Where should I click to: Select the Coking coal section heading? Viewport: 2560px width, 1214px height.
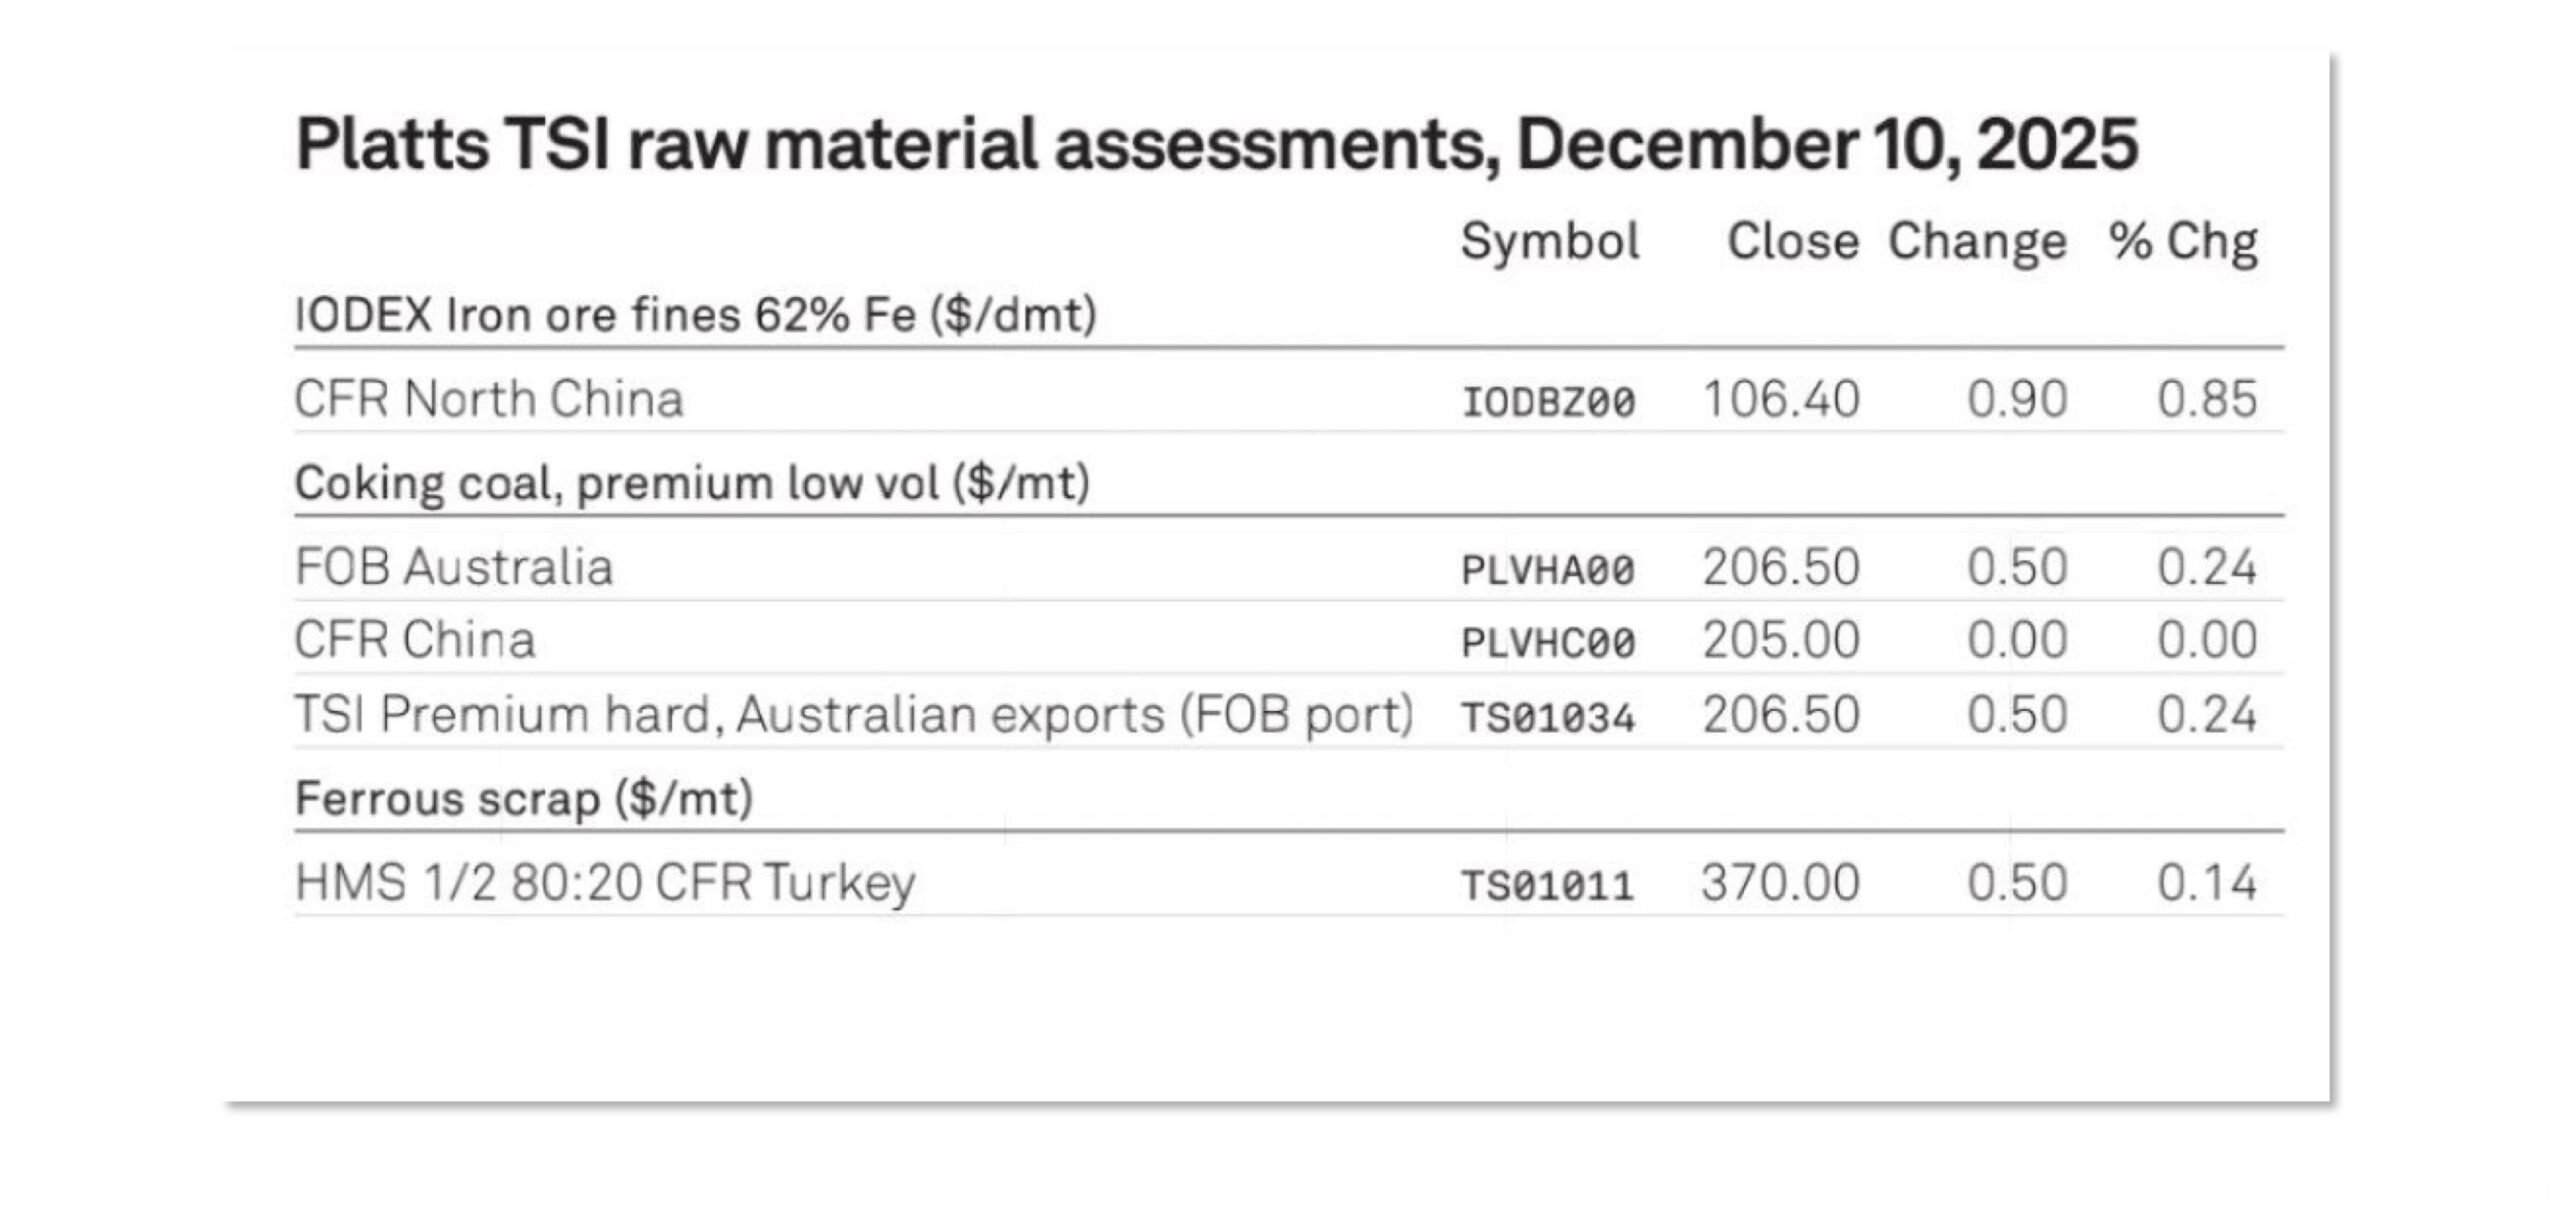tap(692, 483)
